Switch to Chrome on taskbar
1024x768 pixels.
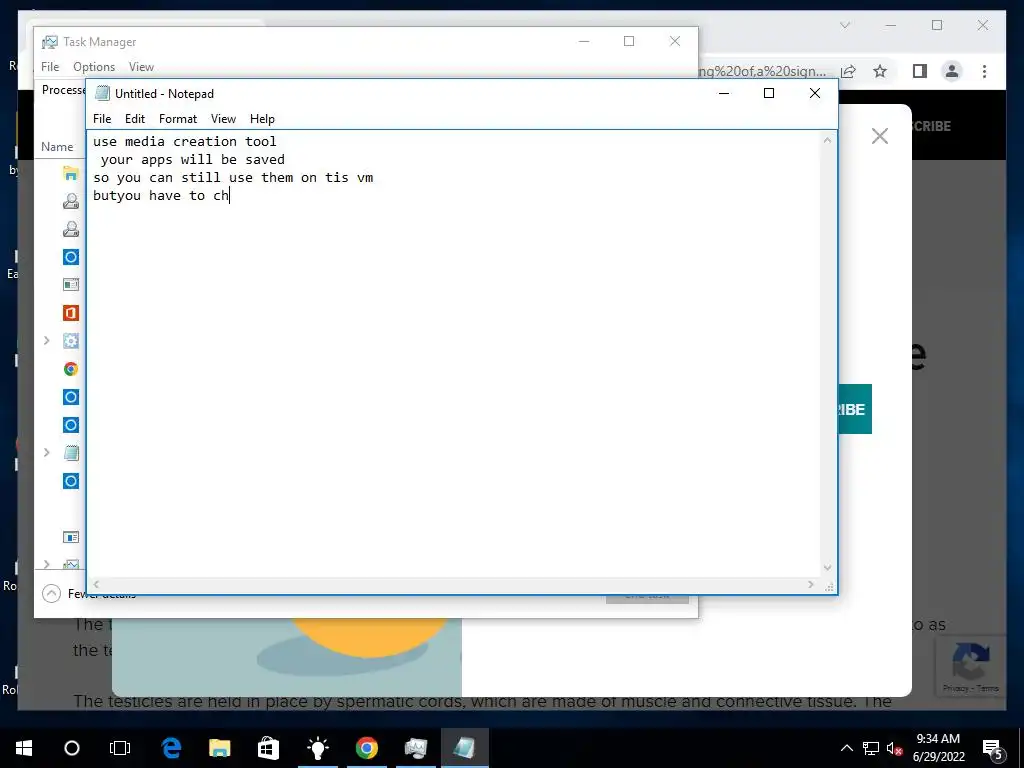367,748
